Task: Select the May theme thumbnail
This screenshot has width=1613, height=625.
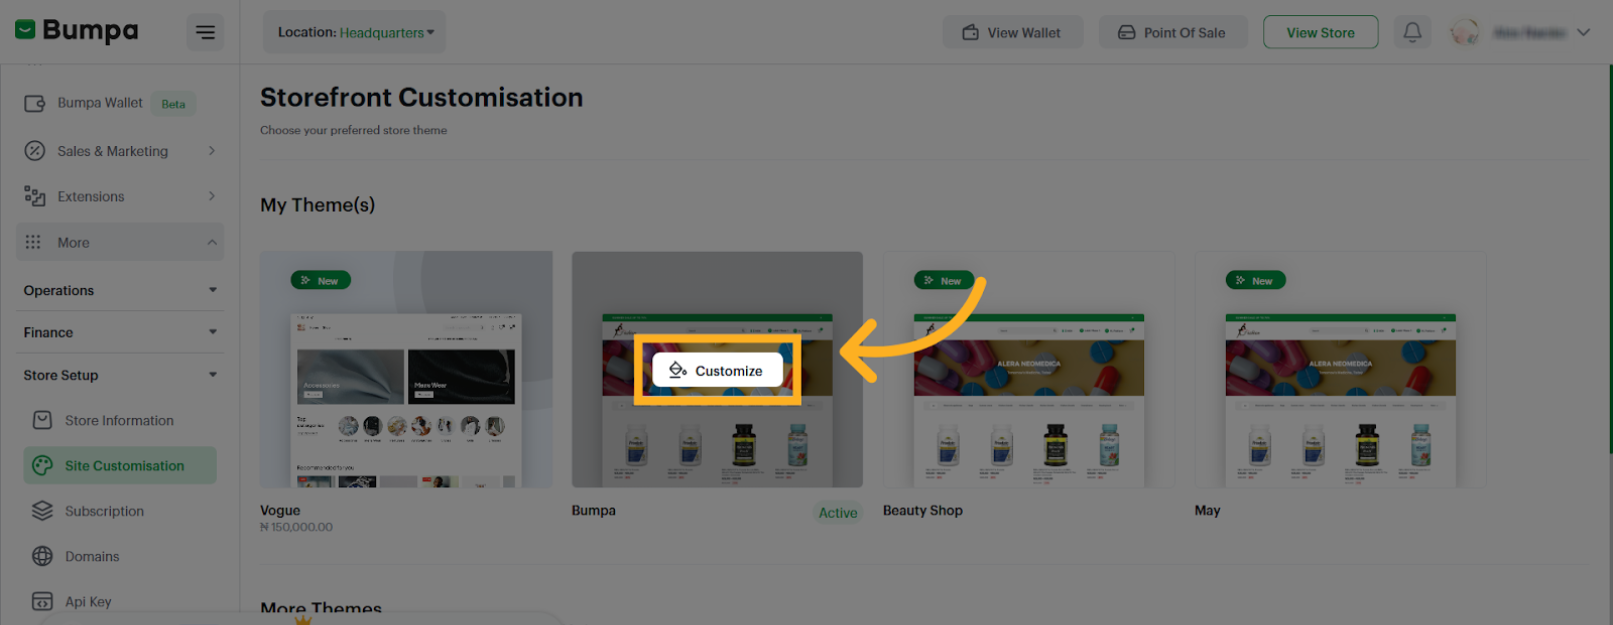Action: point(1340,369)
